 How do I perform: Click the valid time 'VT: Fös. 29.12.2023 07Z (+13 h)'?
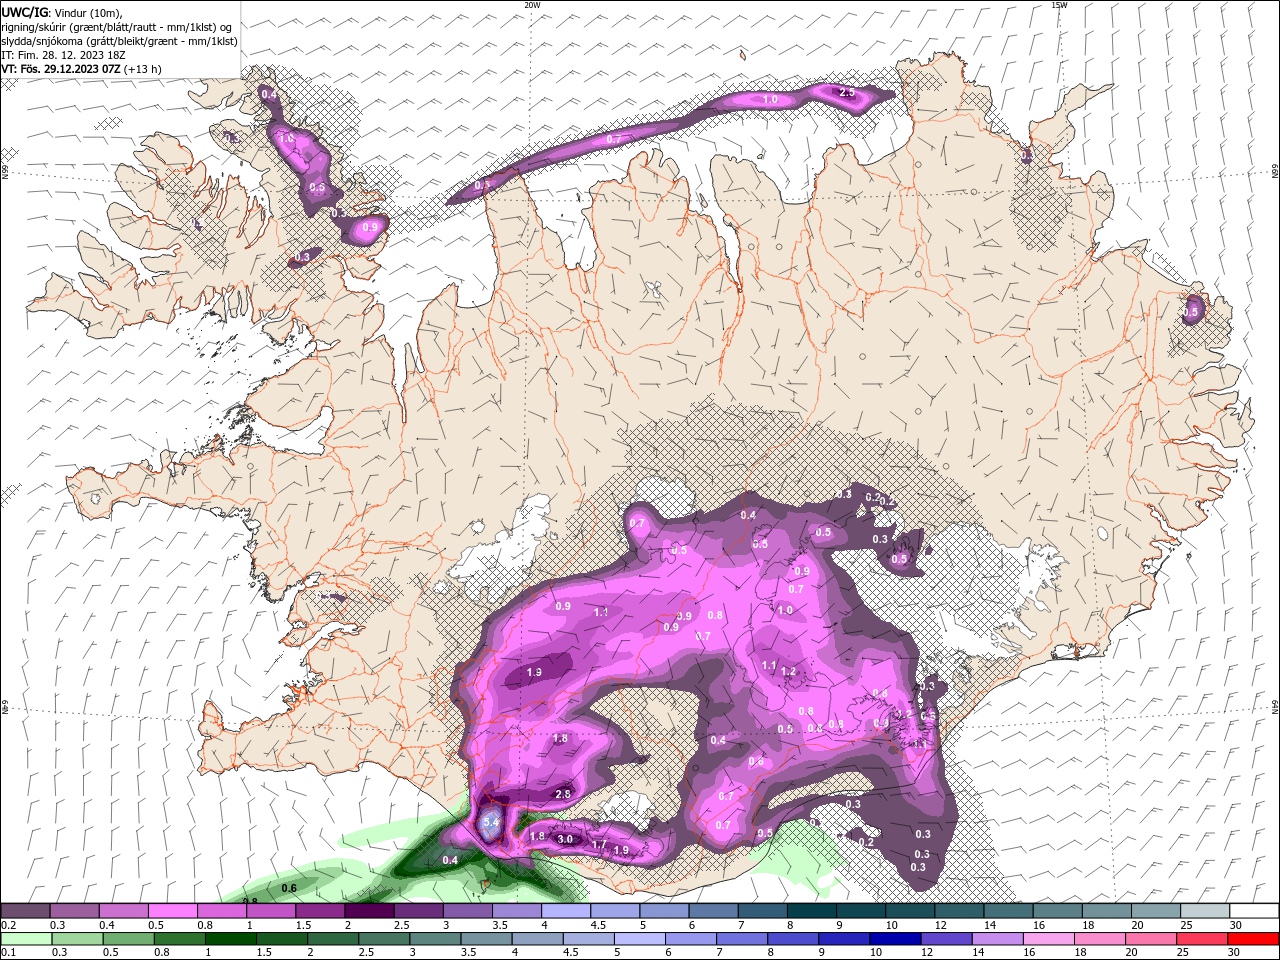pos(82,69)
